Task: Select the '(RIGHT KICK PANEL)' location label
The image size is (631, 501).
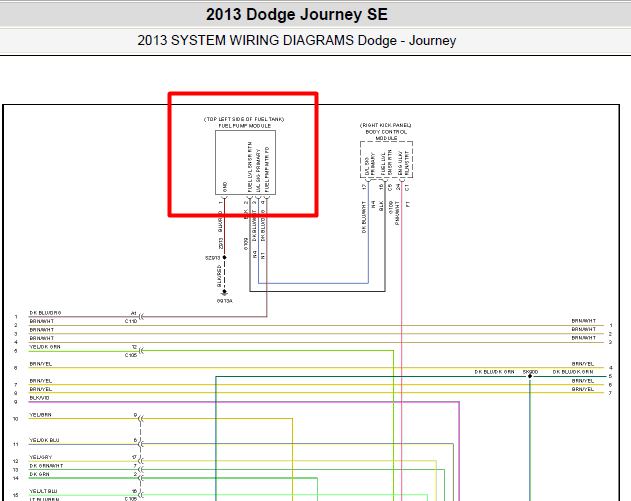Action: [x=386, y=125]
